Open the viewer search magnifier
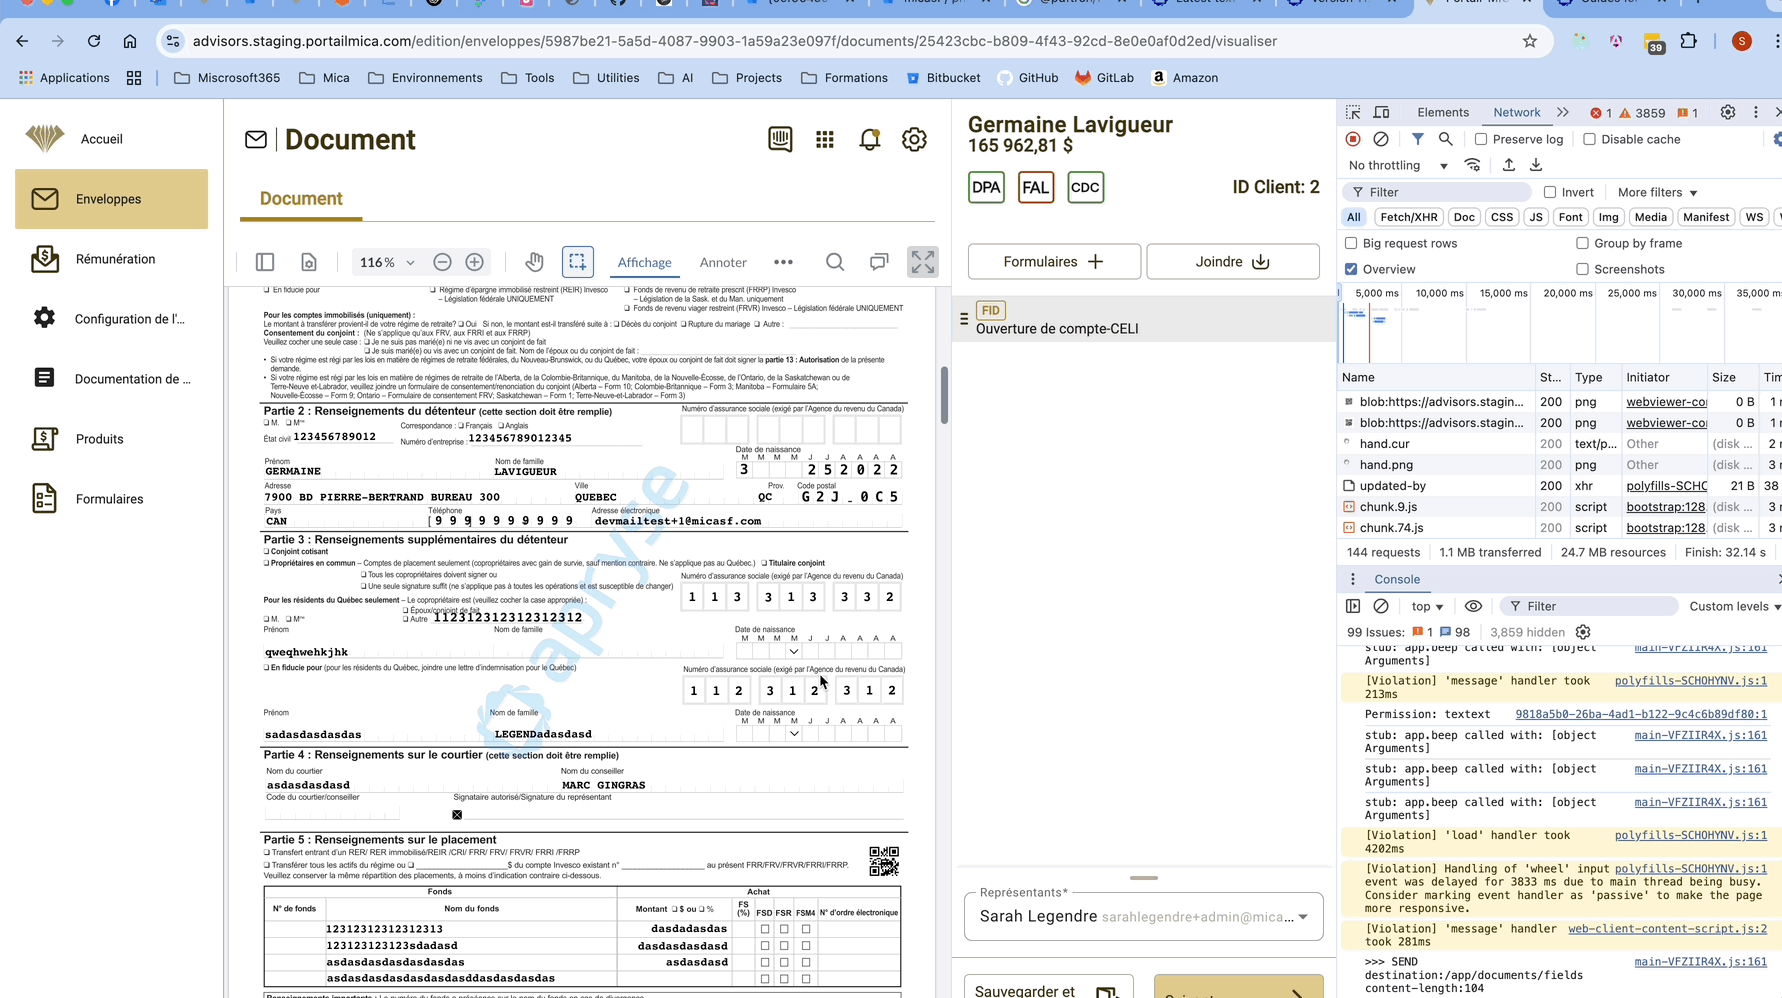This screenshot has height=998, width=1782. [835, 262]
